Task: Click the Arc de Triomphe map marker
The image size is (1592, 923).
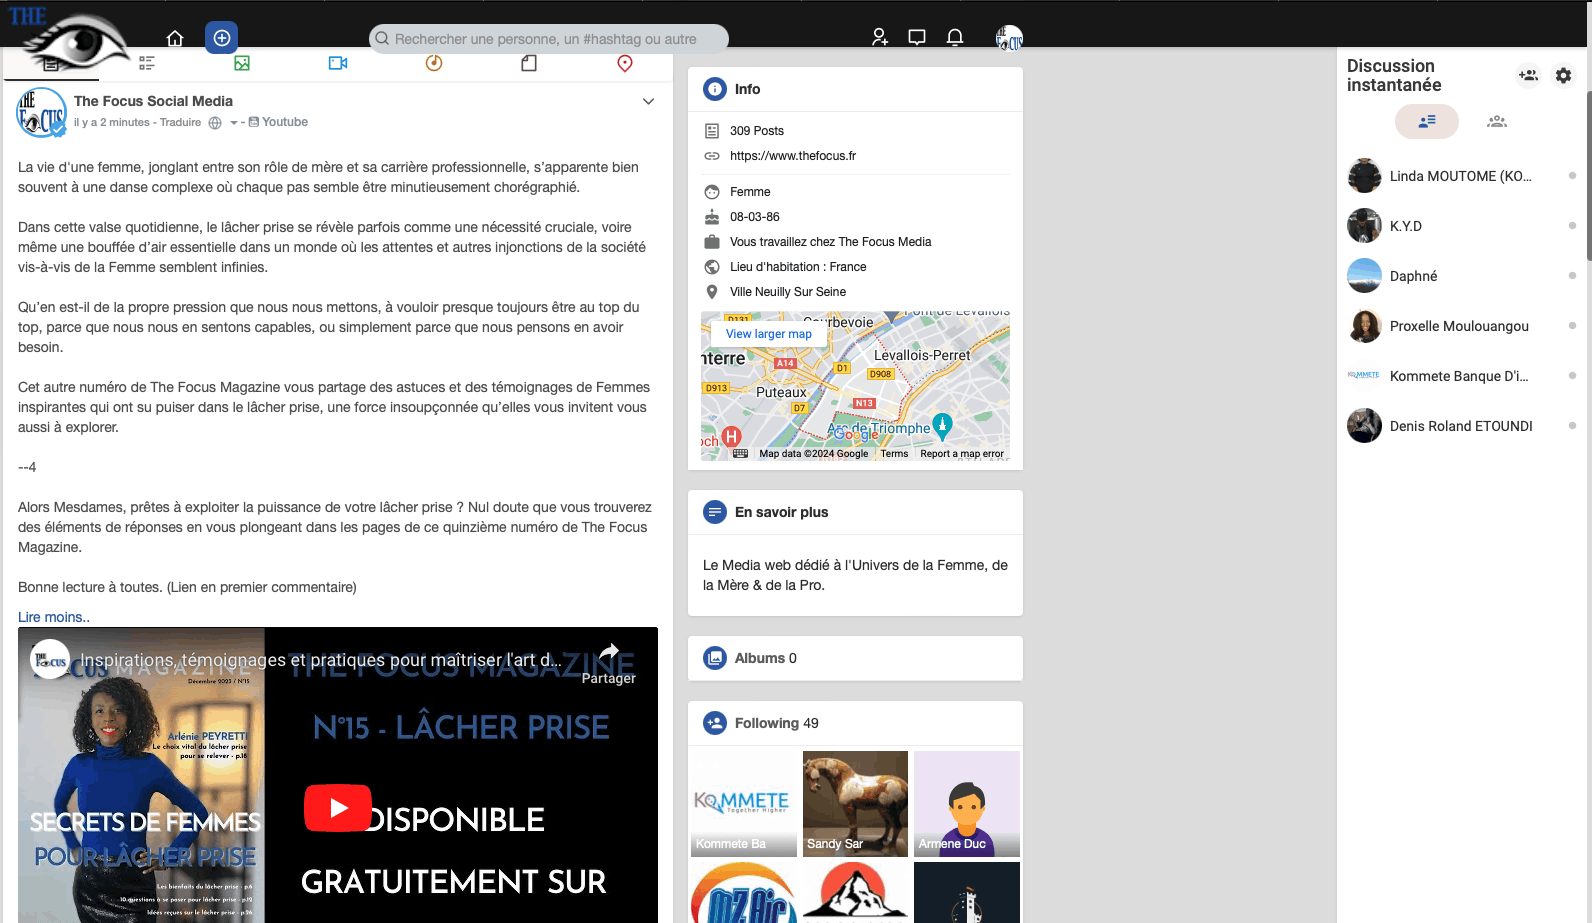Action: (x=942, y=425)
